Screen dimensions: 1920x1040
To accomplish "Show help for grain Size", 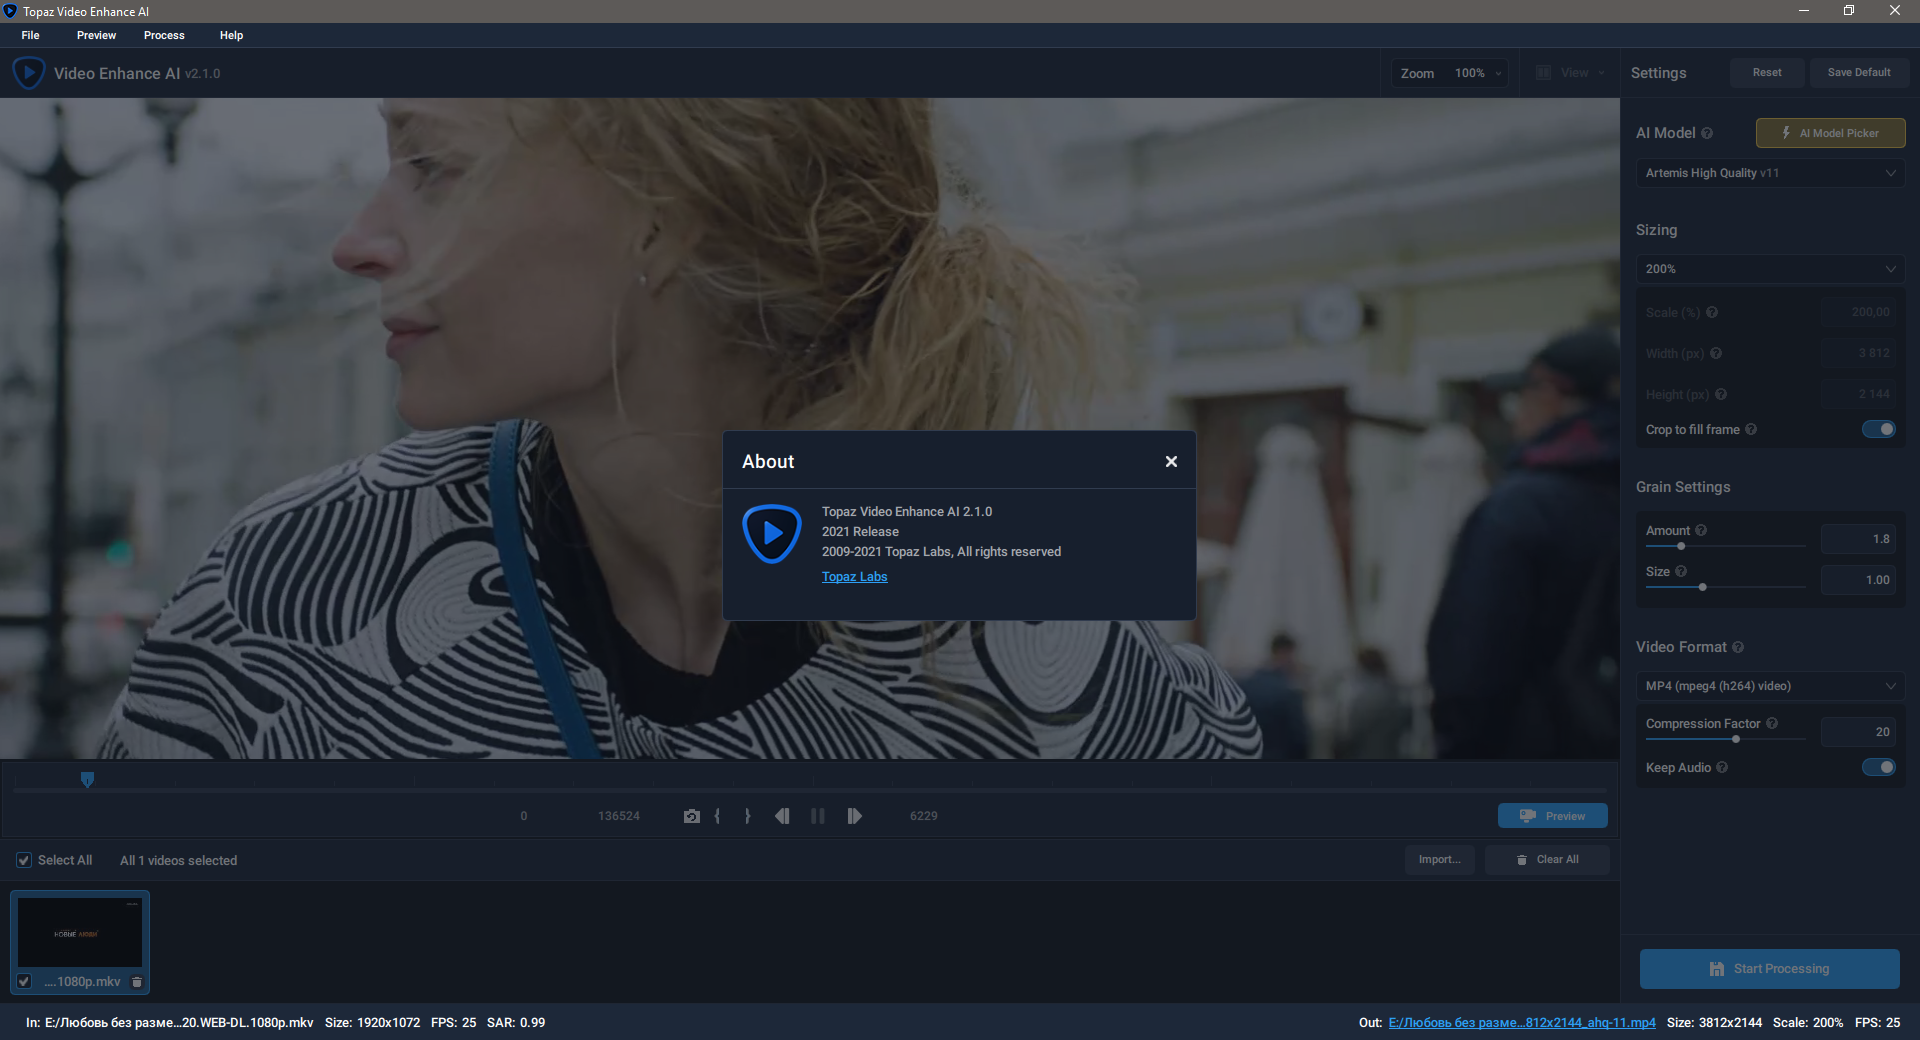I will [x=1681, y=571].
